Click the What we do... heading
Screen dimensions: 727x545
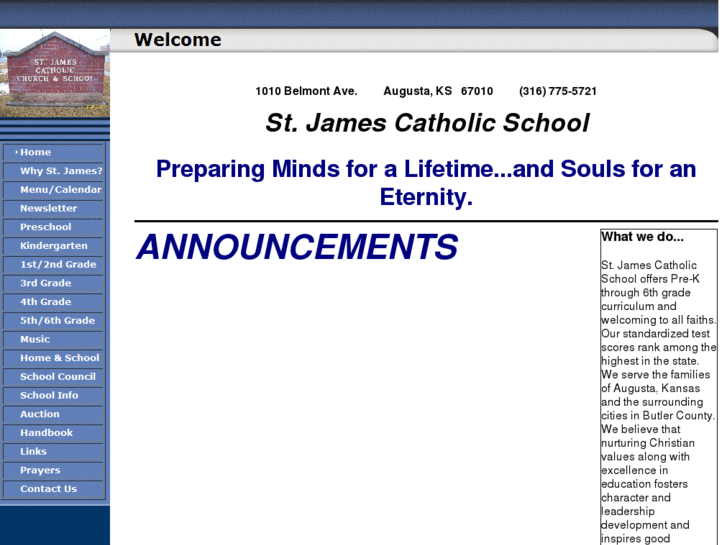(642, 237)
